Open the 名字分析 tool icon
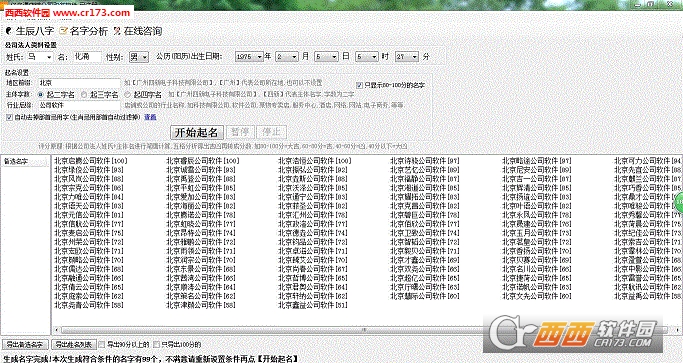The height and width of the screenshot is (363, 683). coord(64,31)
